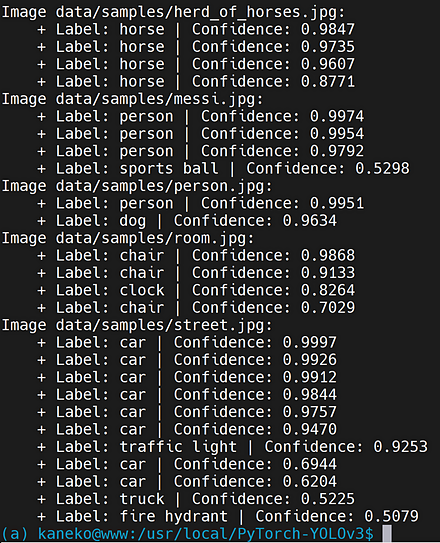Screen dimensions: 440x543
Task: Click the person.jpg image path line
Action: point(137,186)
